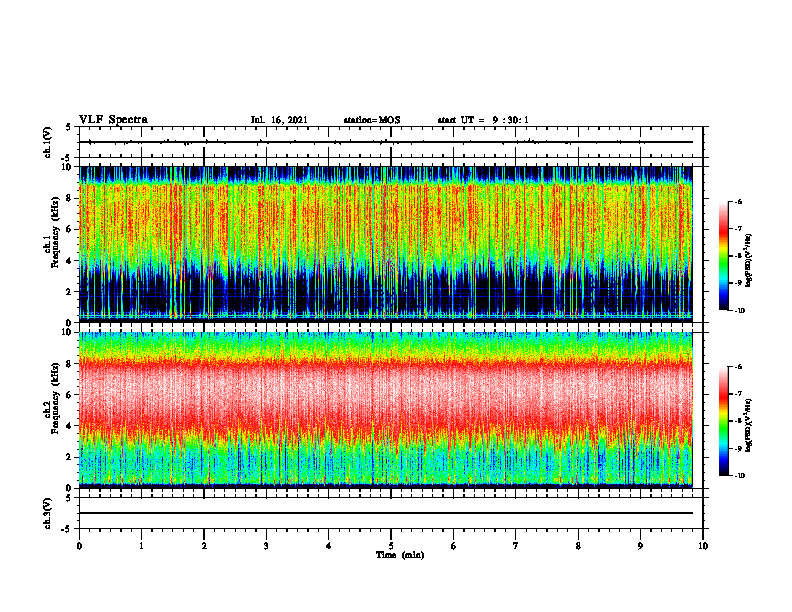Click the "10" kHz tick on ch.2 frequency axis
The image size is (792, 612).
click(x=68, y=332)
